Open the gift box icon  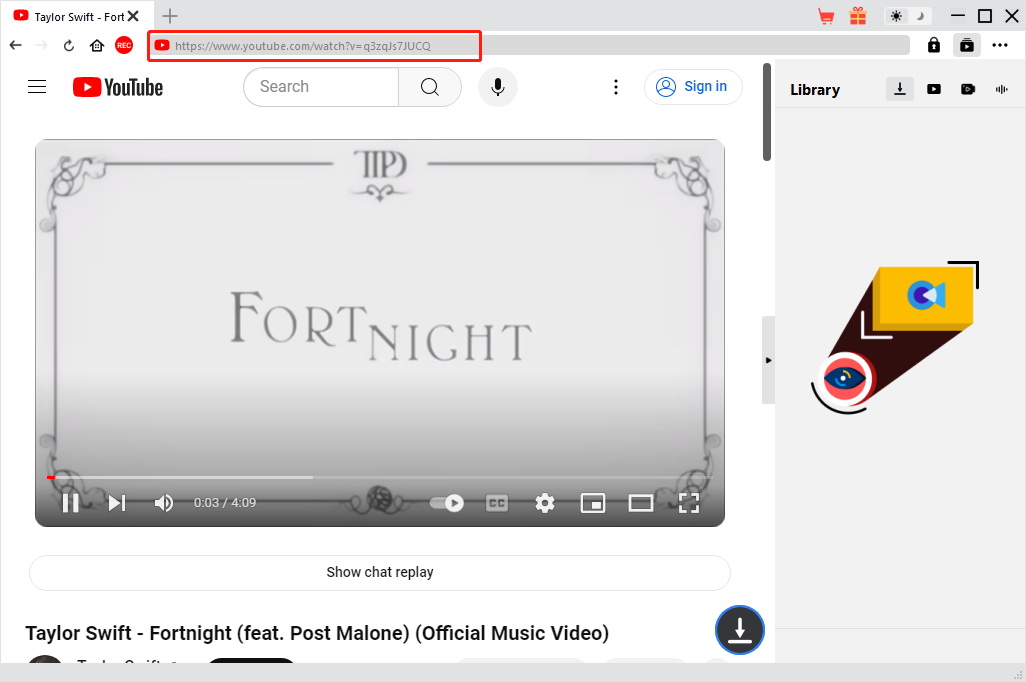pyautogui.click(x=858, y=16)
